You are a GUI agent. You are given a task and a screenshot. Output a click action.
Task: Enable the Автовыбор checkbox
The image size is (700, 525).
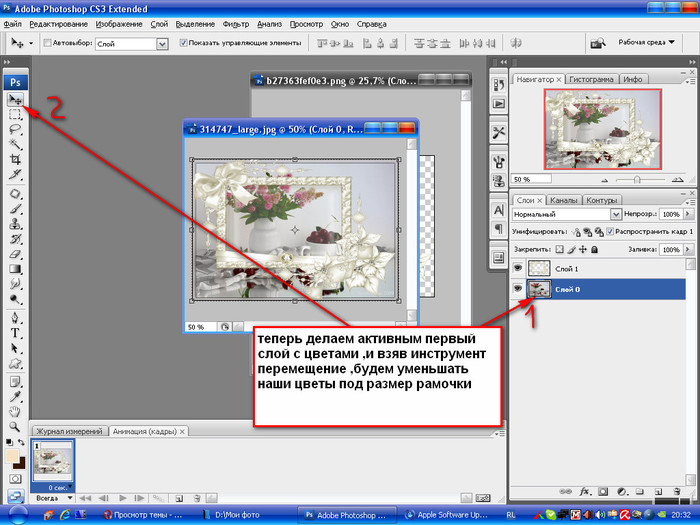47,43
